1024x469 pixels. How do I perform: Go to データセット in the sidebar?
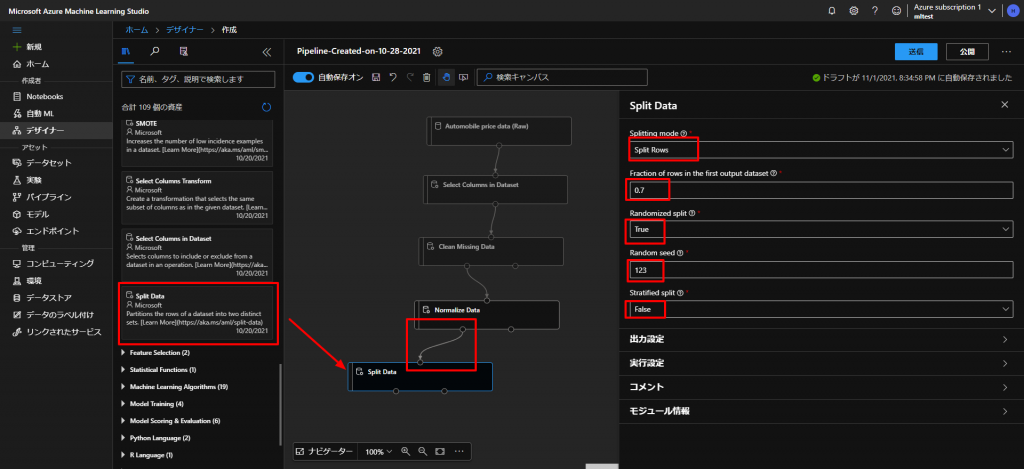tap(48, 162)
